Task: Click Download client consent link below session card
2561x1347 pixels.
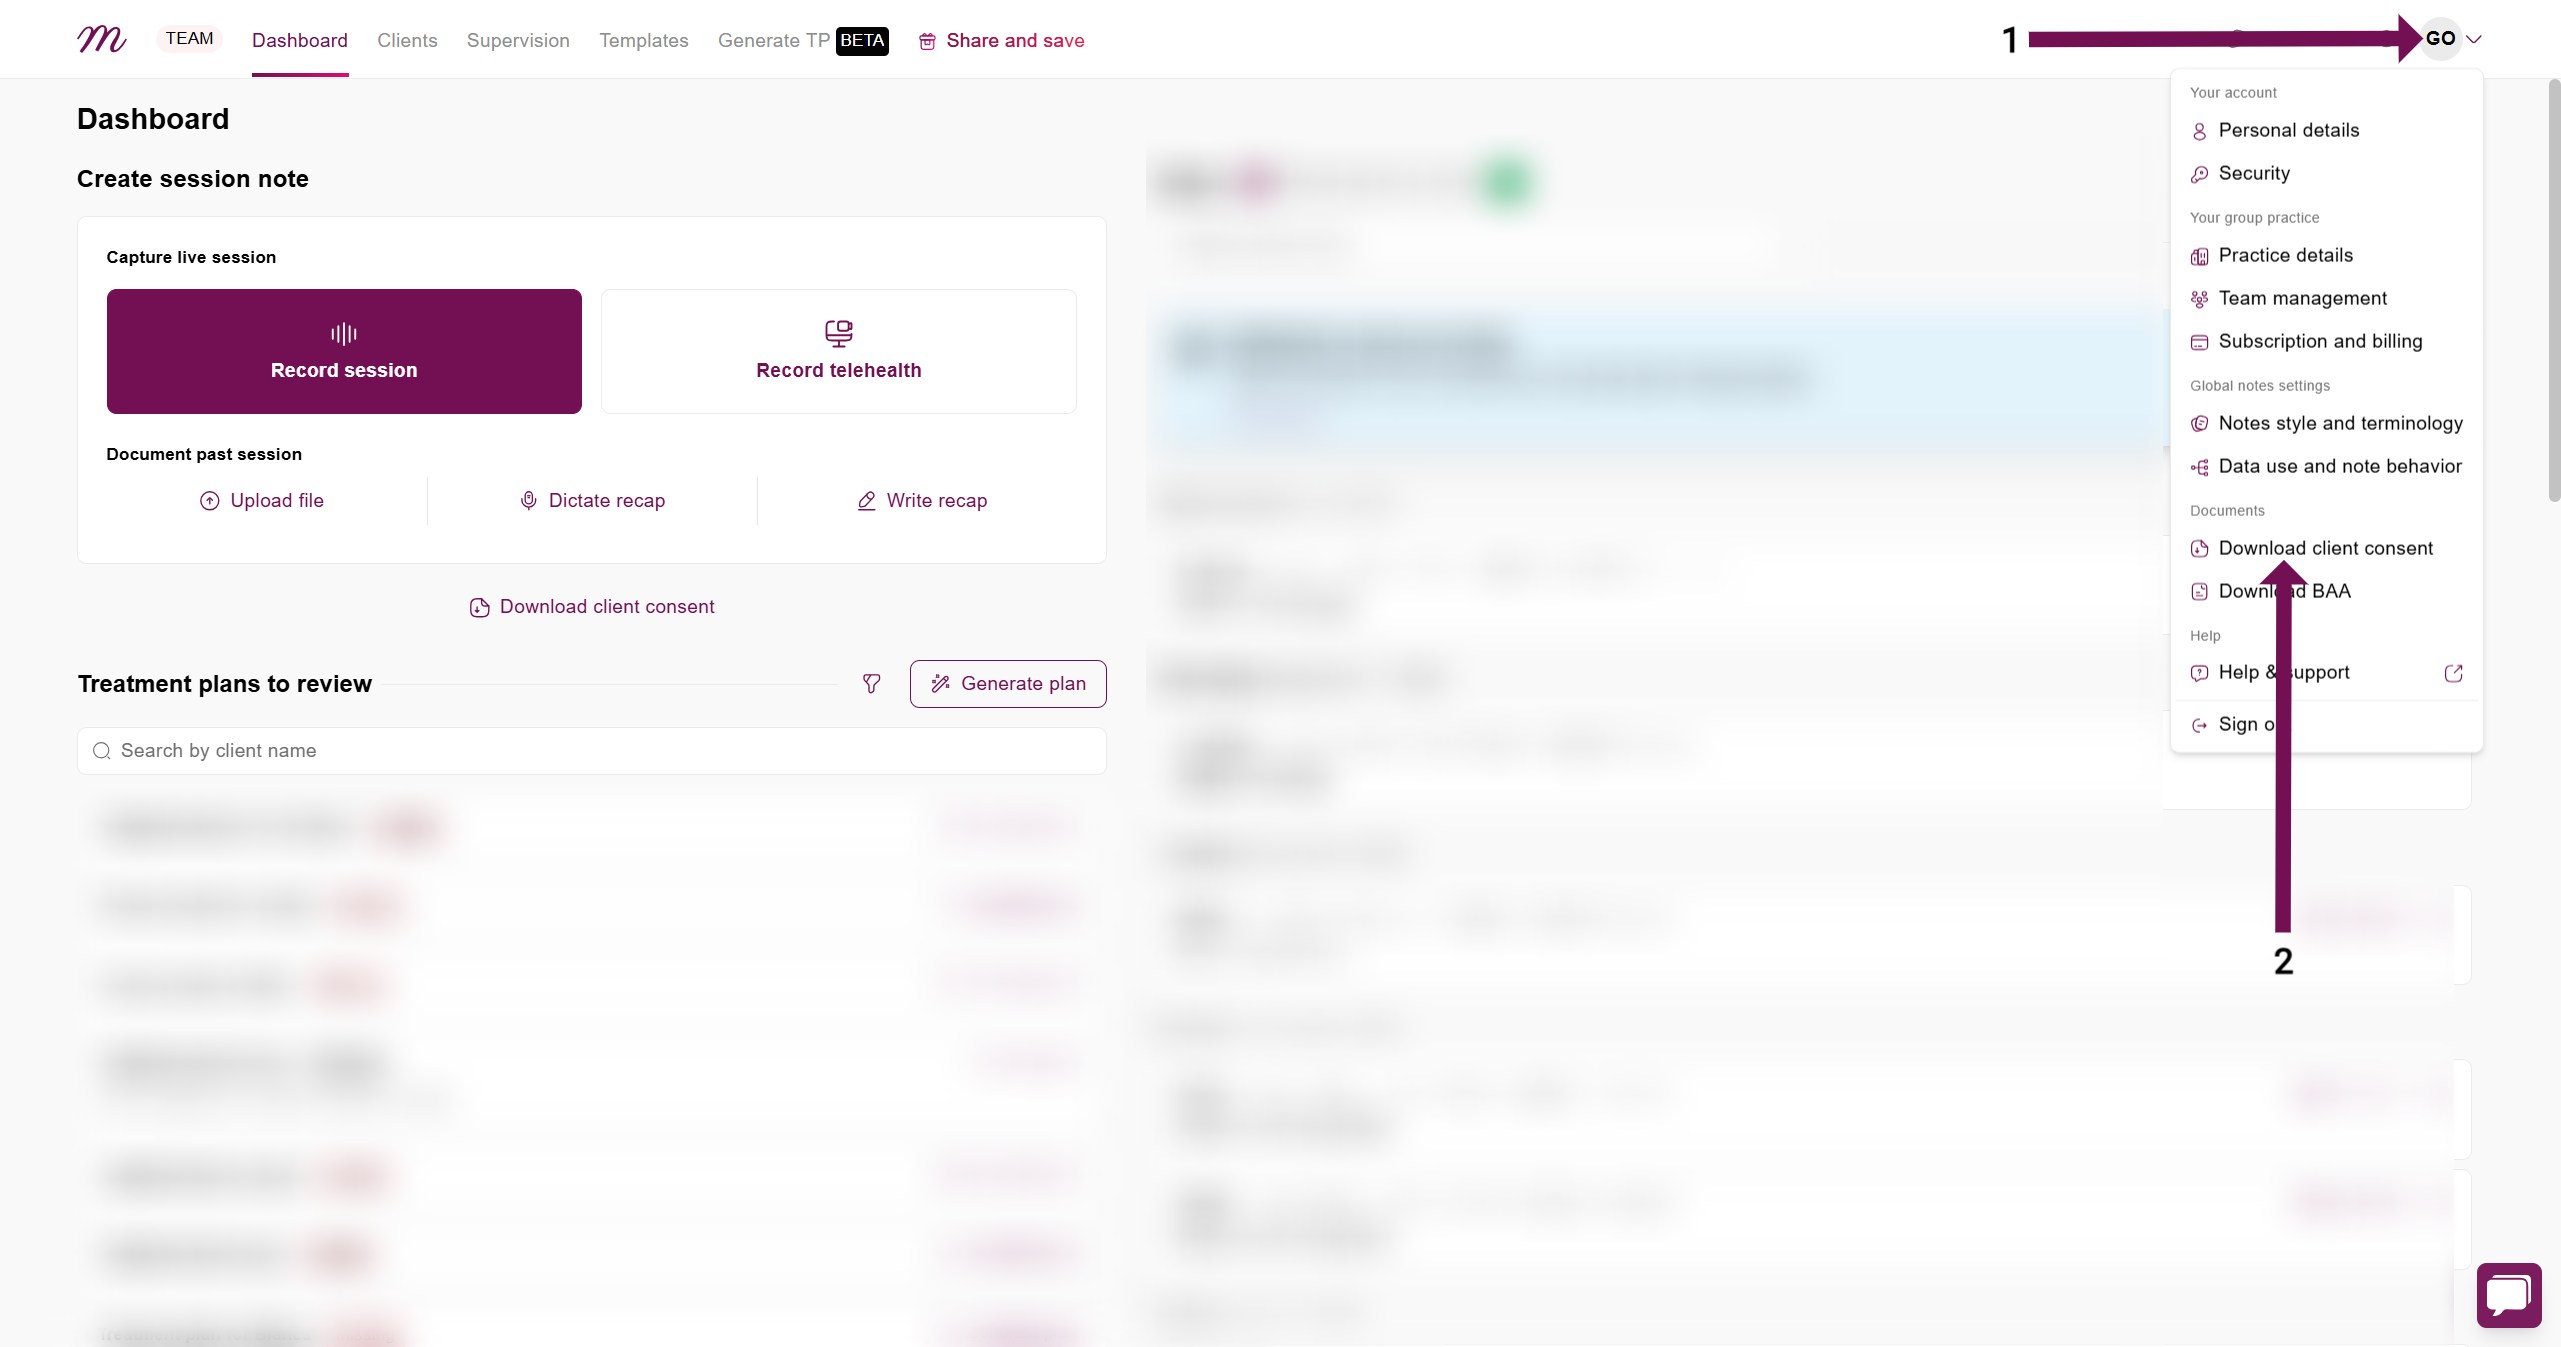Action: pos(592,607)
